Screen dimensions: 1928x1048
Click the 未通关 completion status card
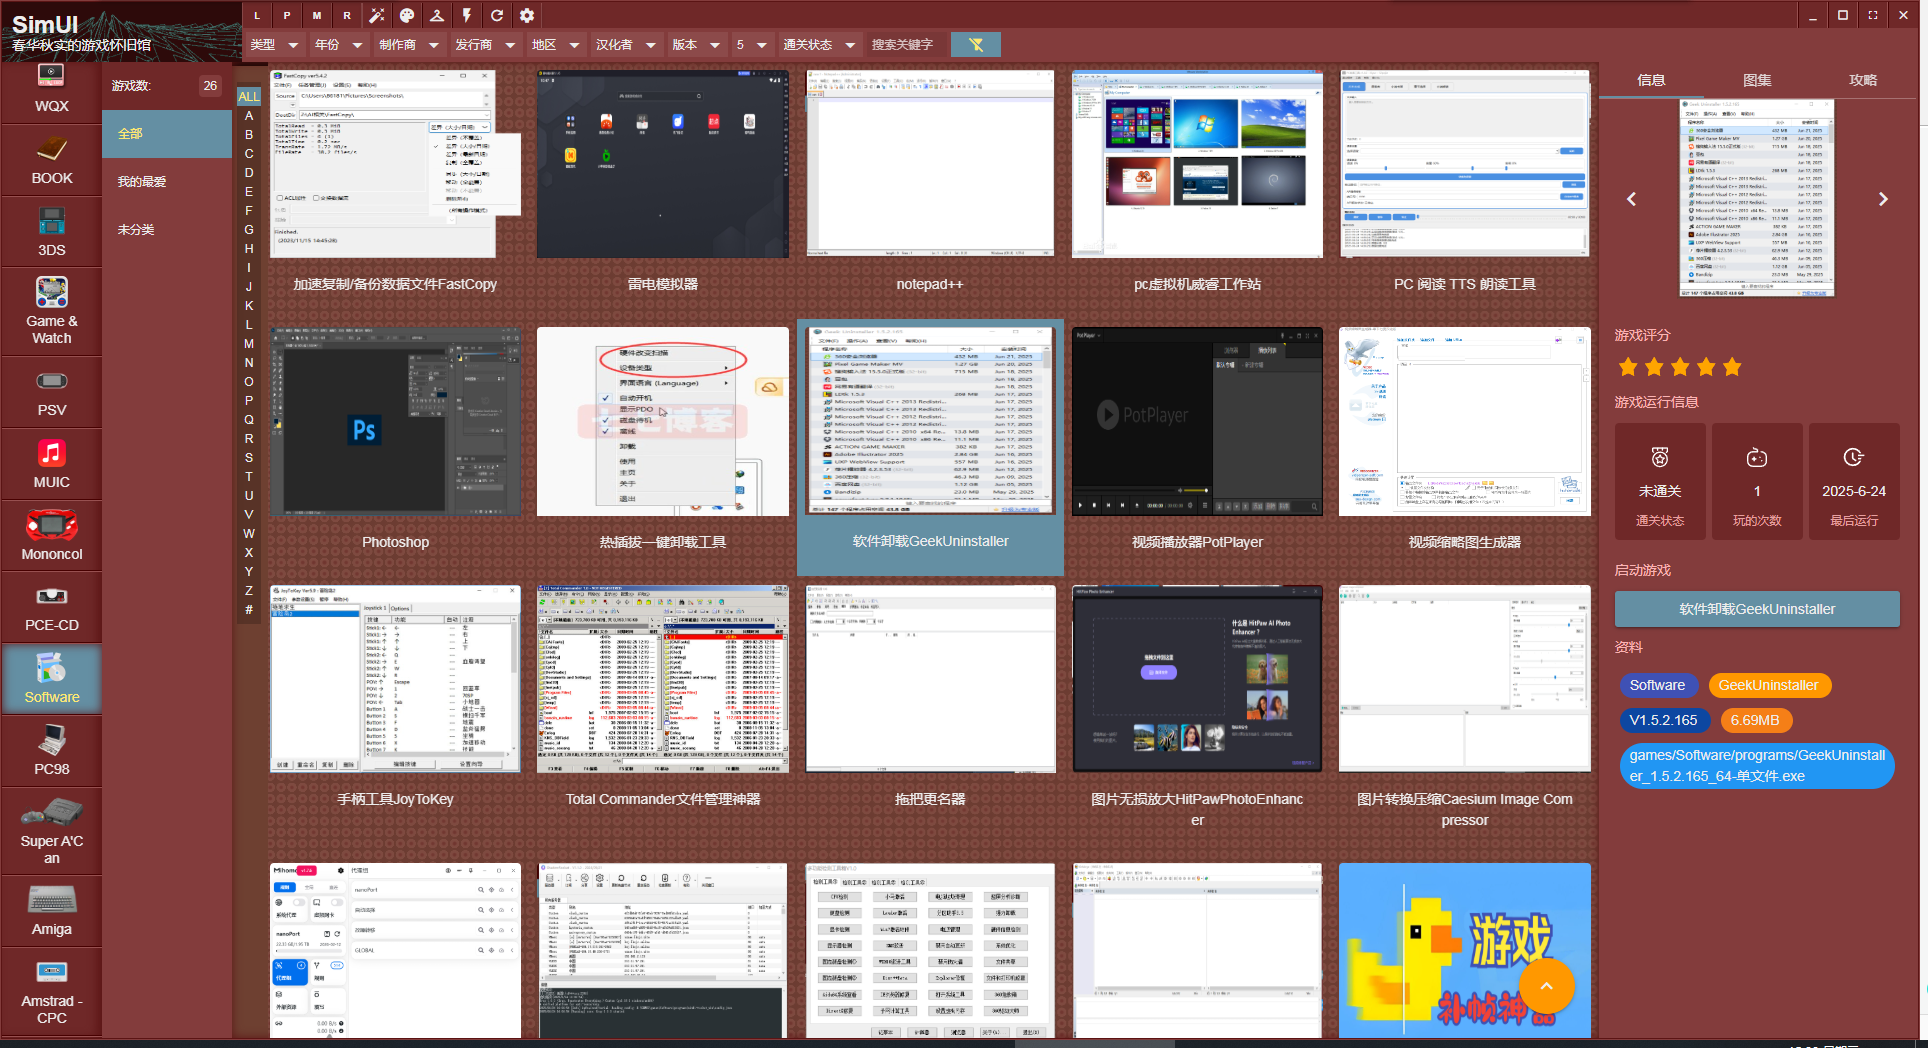click(1660, 481)
